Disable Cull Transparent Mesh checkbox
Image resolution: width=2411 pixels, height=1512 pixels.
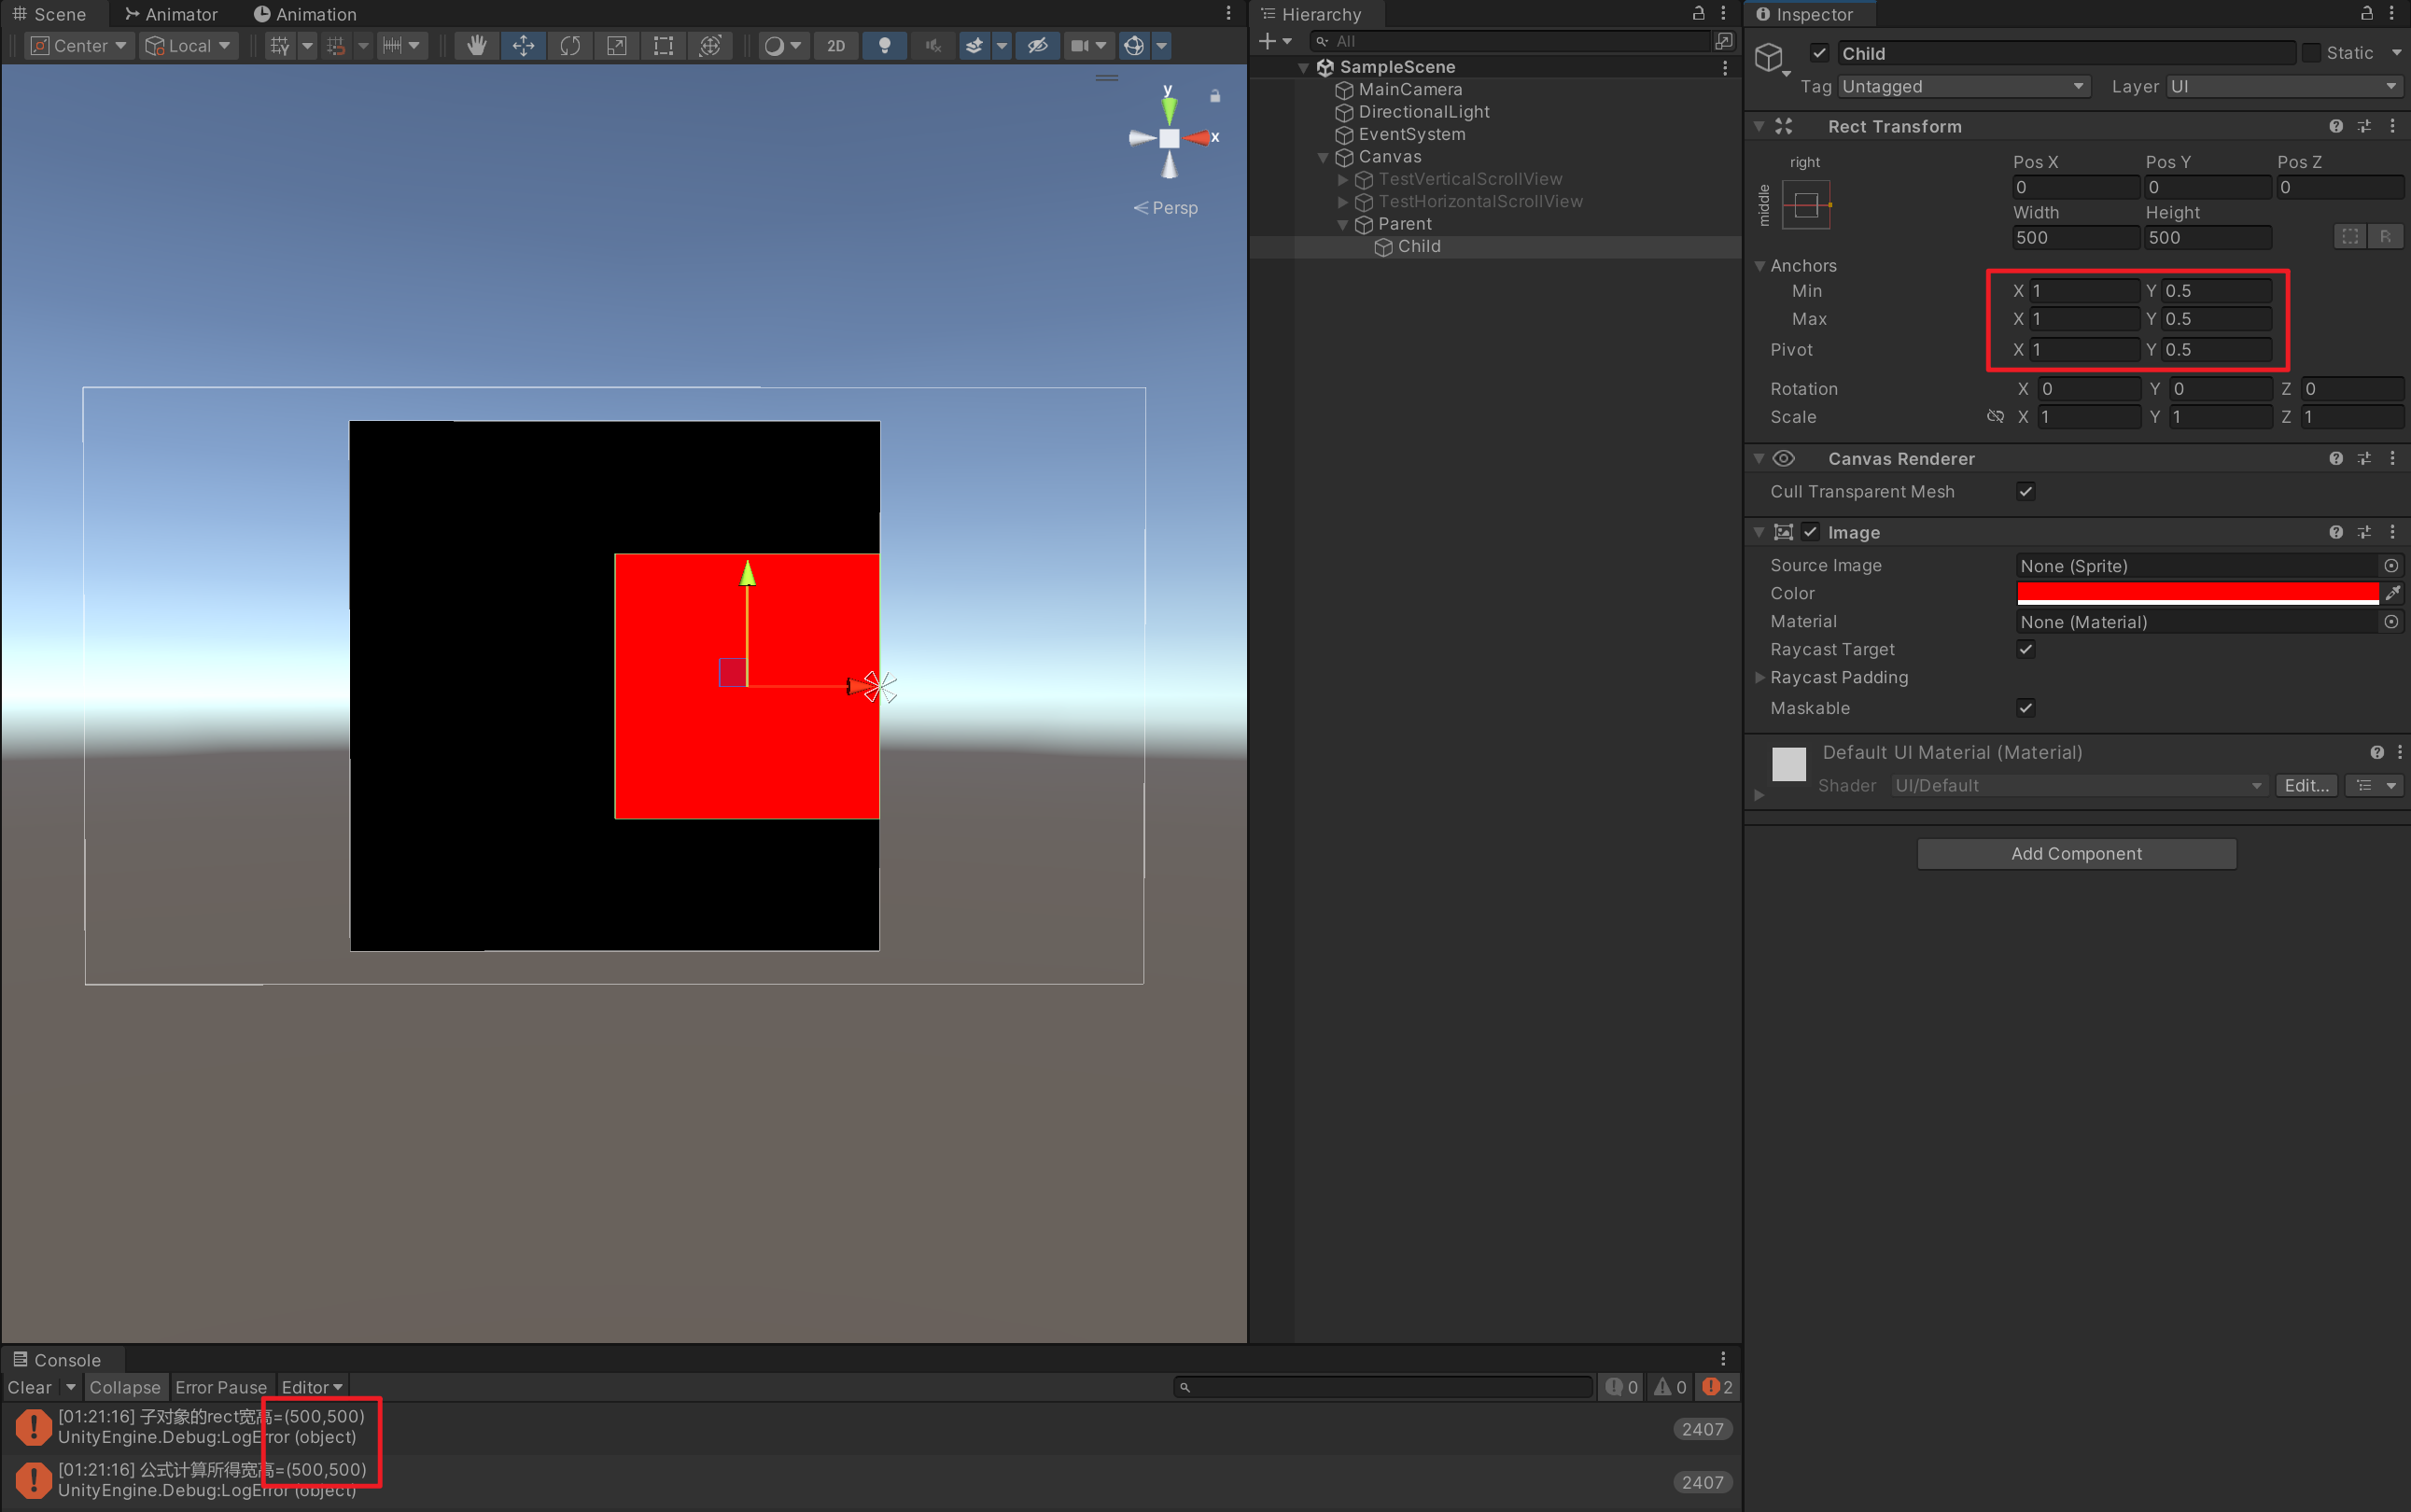point(2025,492)
